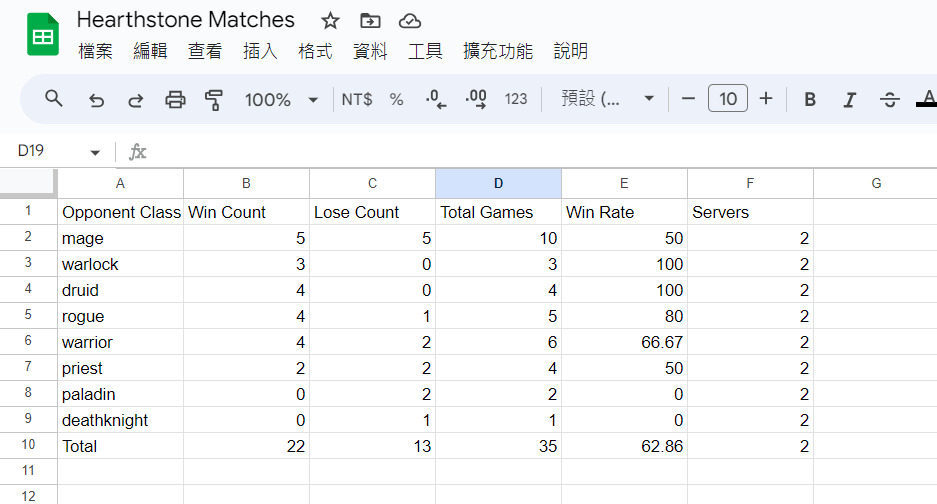The image size is (937, 504).
Task: Select column B header
Action: click(x=246, y=184)
